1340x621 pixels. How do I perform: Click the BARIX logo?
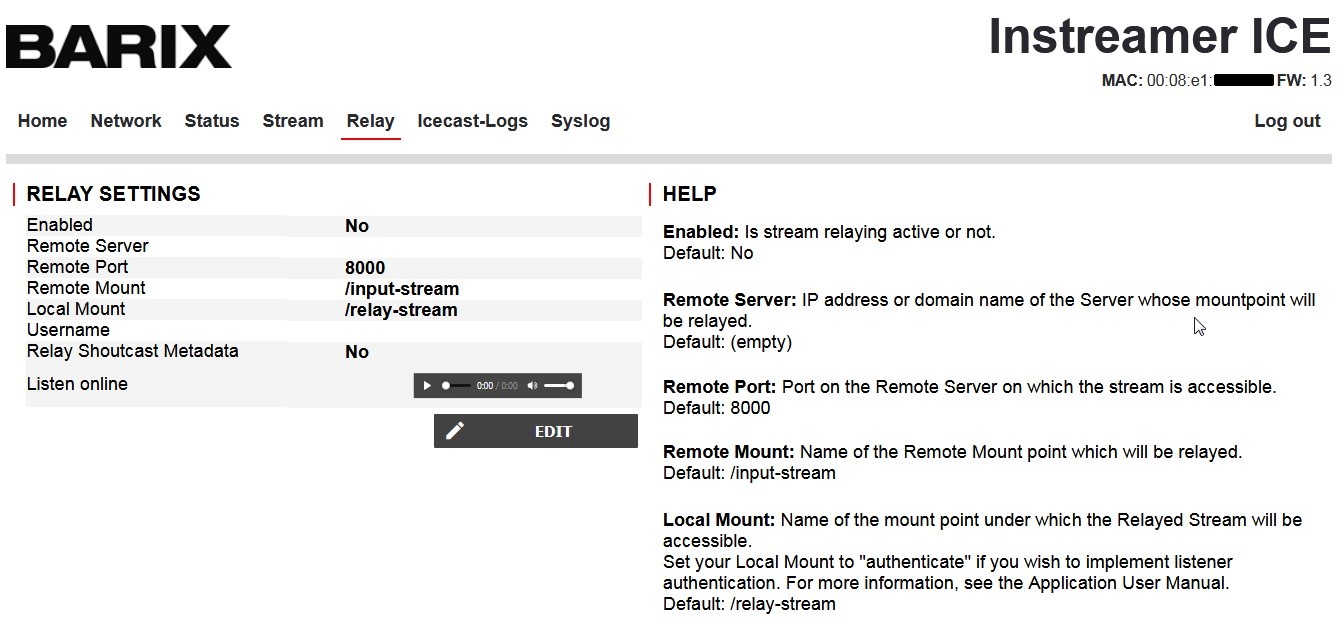point(118,47)
